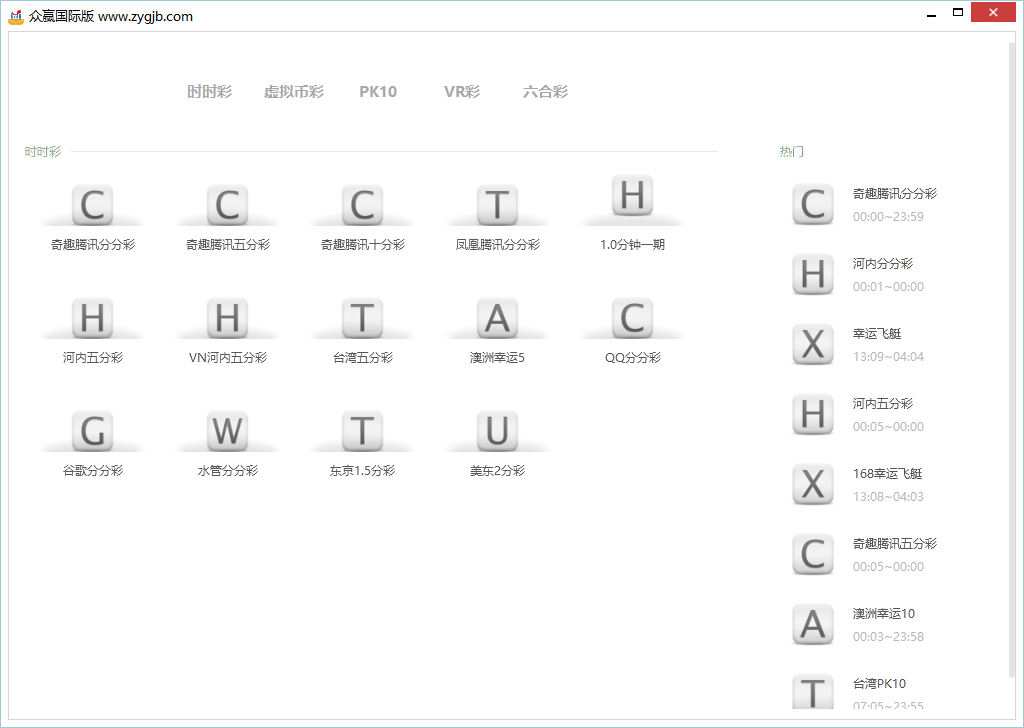Click the 00:01~00:00 time text
Viewport: 1024px width, 728px height.
[x=888, y=287]
